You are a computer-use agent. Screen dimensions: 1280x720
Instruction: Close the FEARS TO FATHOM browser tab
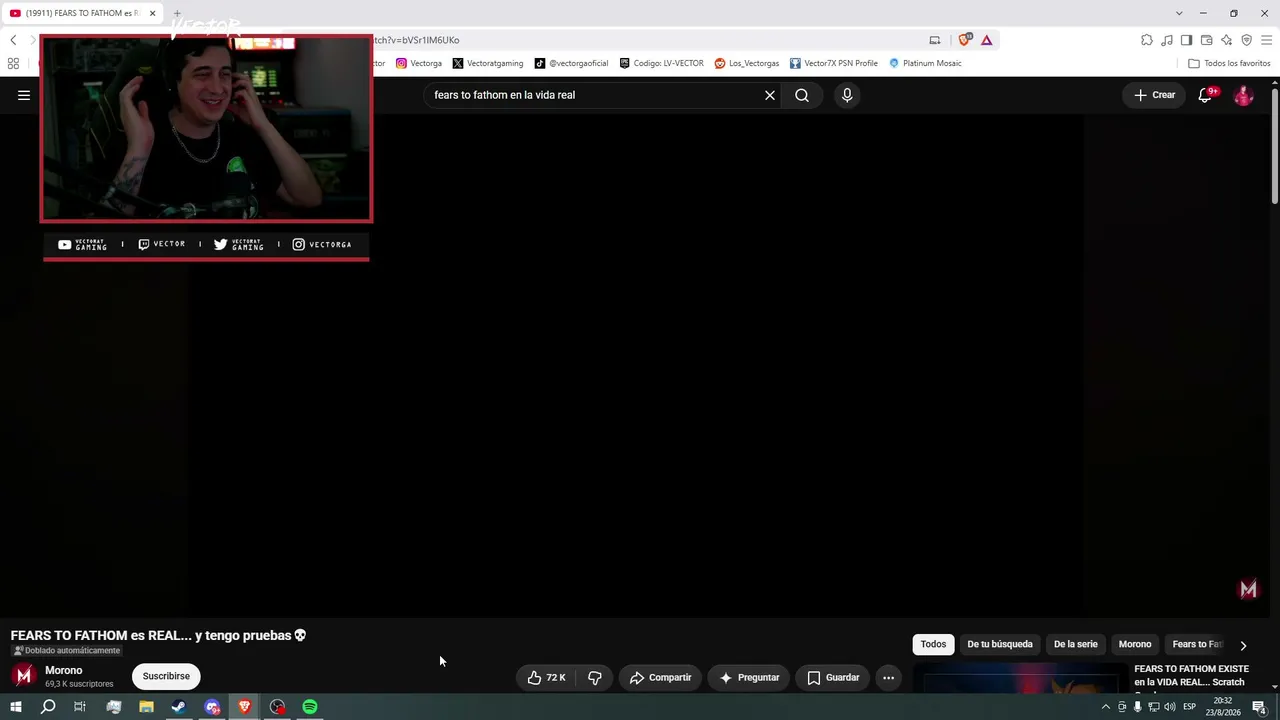(153, 13)
